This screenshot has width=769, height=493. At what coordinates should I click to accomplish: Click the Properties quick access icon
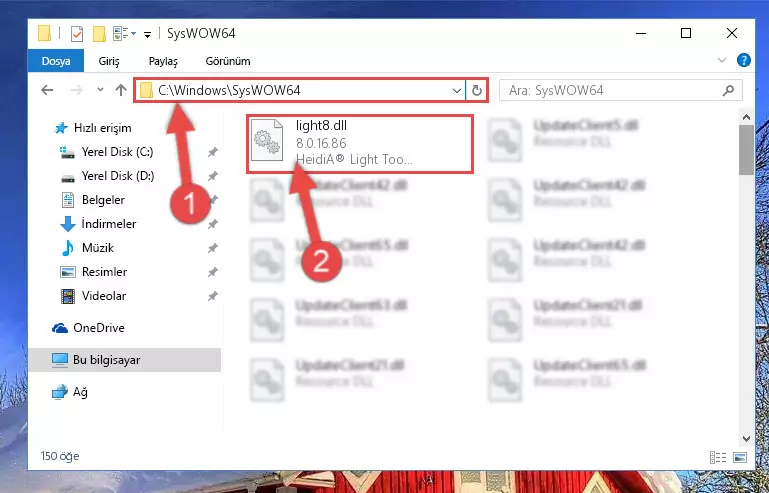(x=77, y=34)
